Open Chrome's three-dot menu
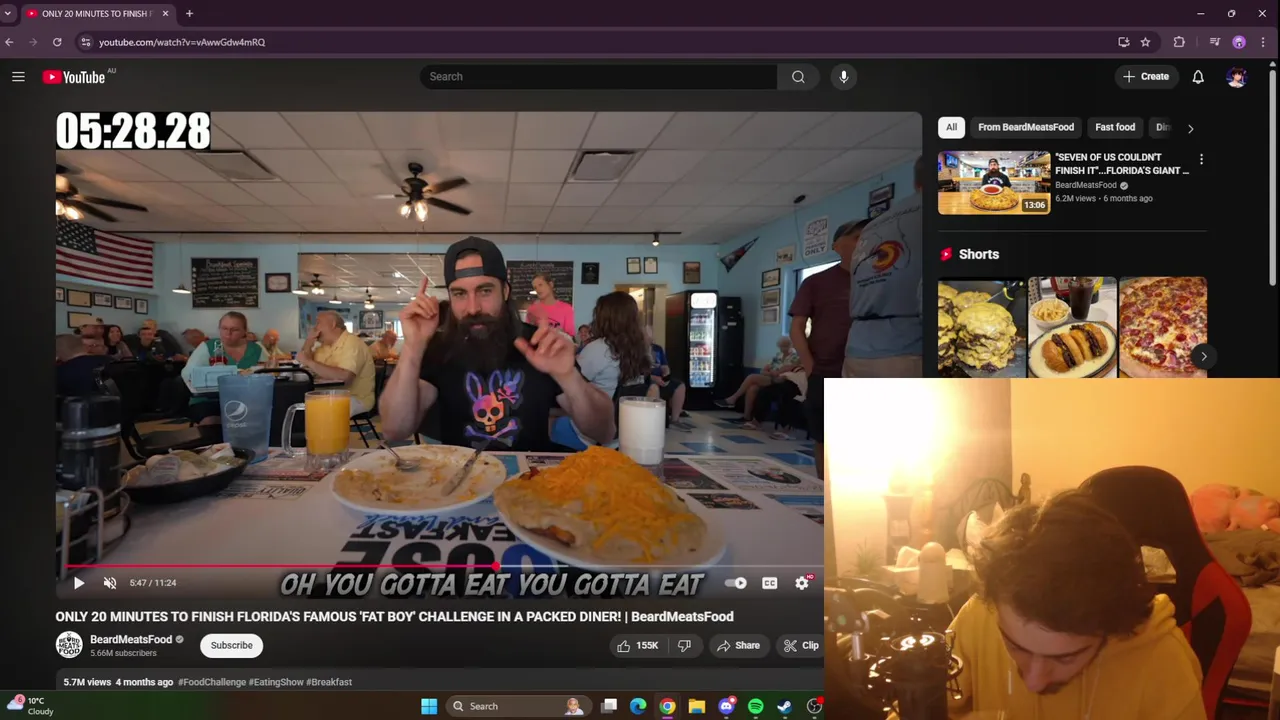1280x720 pixels. tap(1264, 42)
